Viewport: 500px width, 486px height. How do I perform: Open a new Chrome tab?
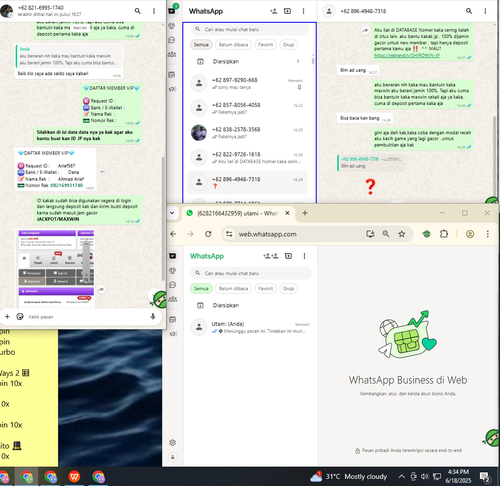click(x=305, y=213)
